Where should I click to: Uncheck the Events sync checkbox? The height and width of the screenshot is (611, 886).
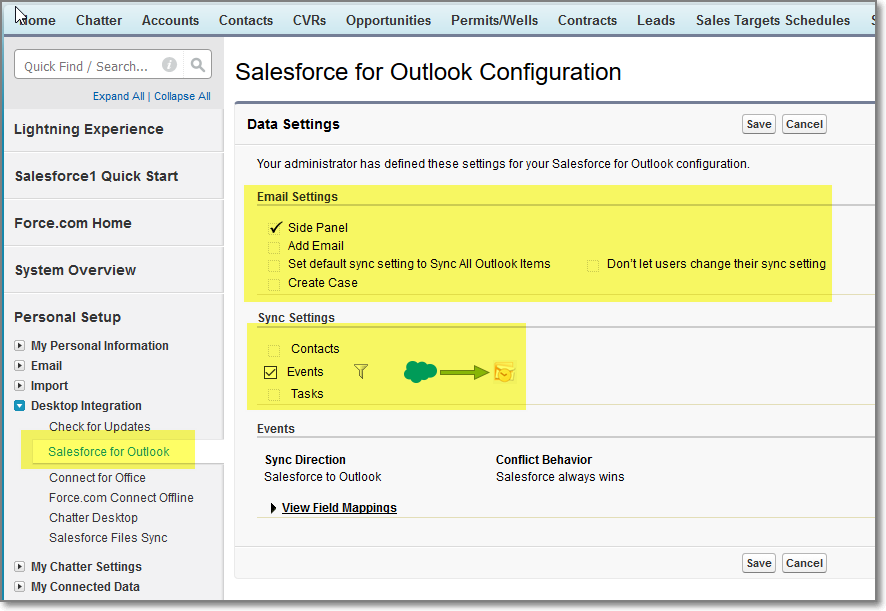271,372
